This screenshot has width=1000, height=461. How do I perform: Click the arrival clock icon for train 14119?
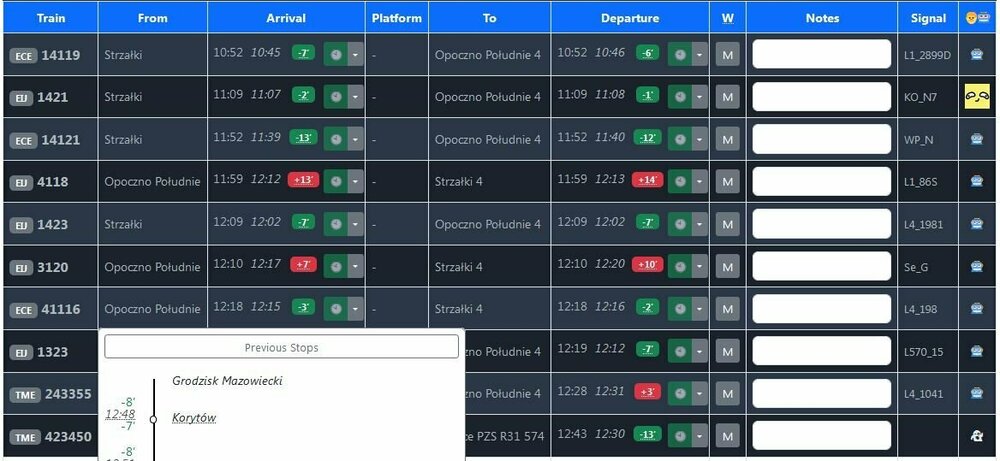tap(336, 54)
